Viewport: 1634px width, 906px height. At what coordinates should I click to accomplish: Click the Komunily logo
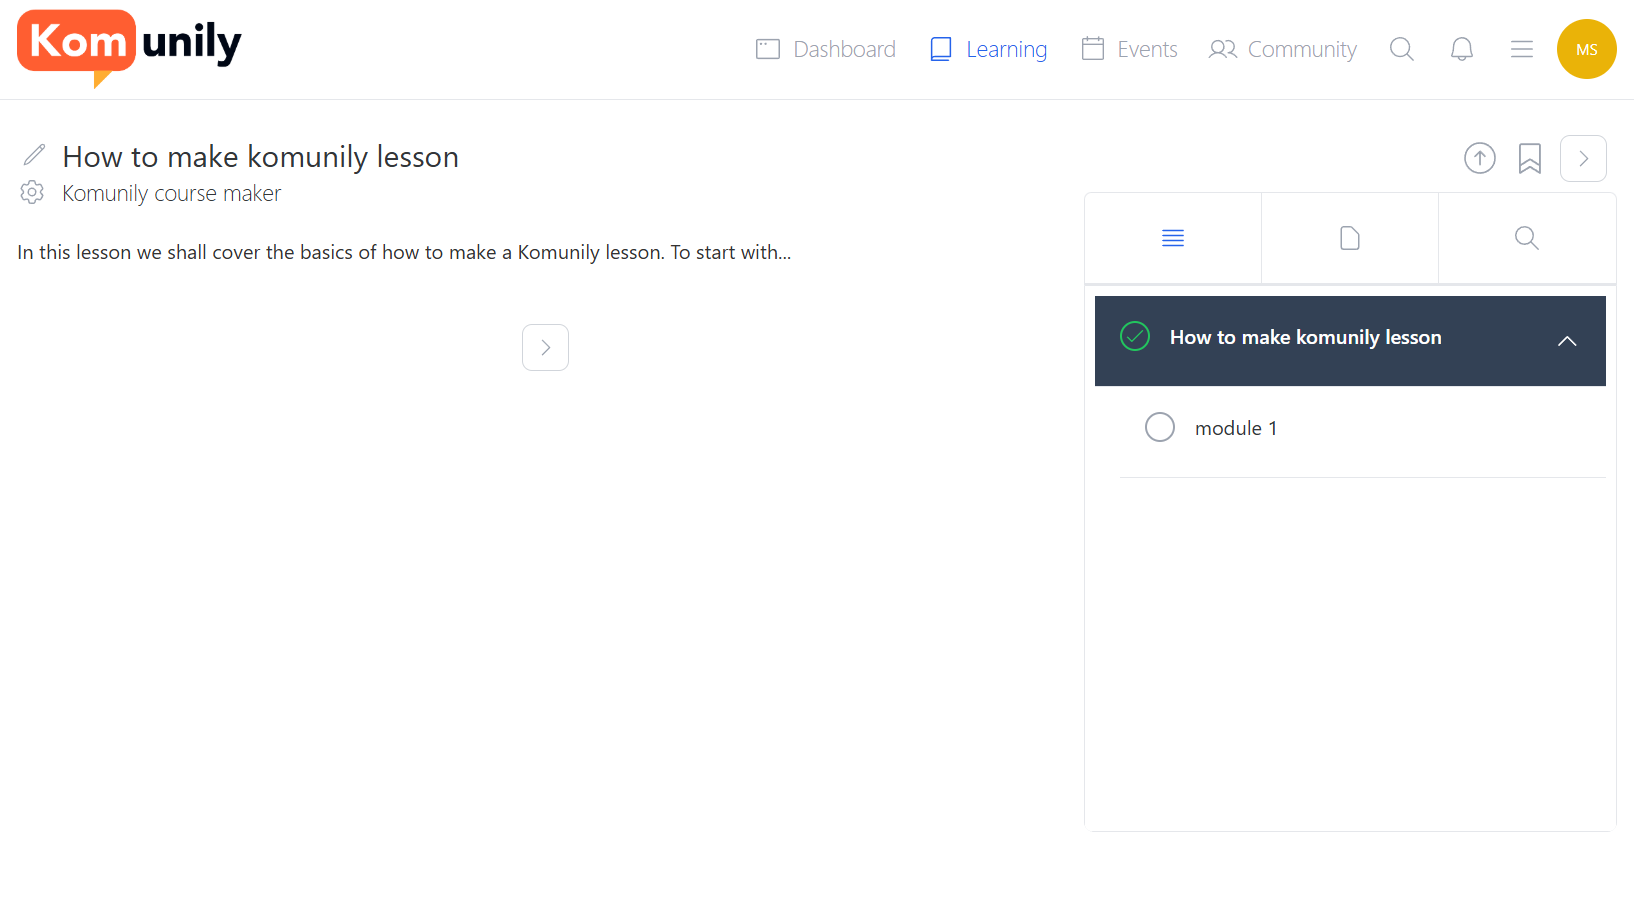129,48
